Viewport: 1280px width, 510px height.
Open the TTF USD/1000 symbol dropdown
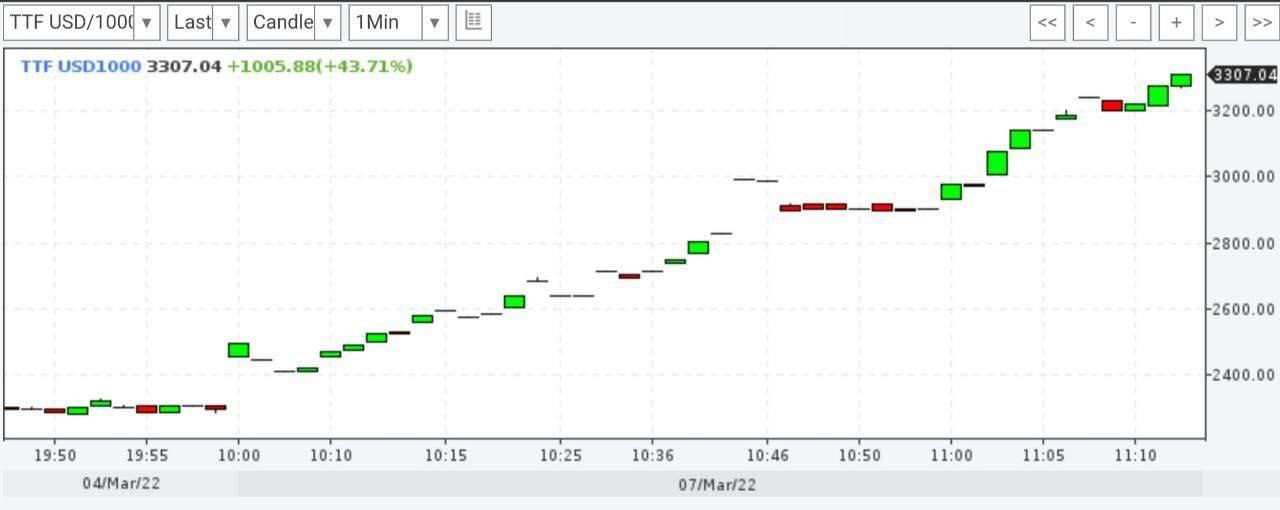pos(82,22)
